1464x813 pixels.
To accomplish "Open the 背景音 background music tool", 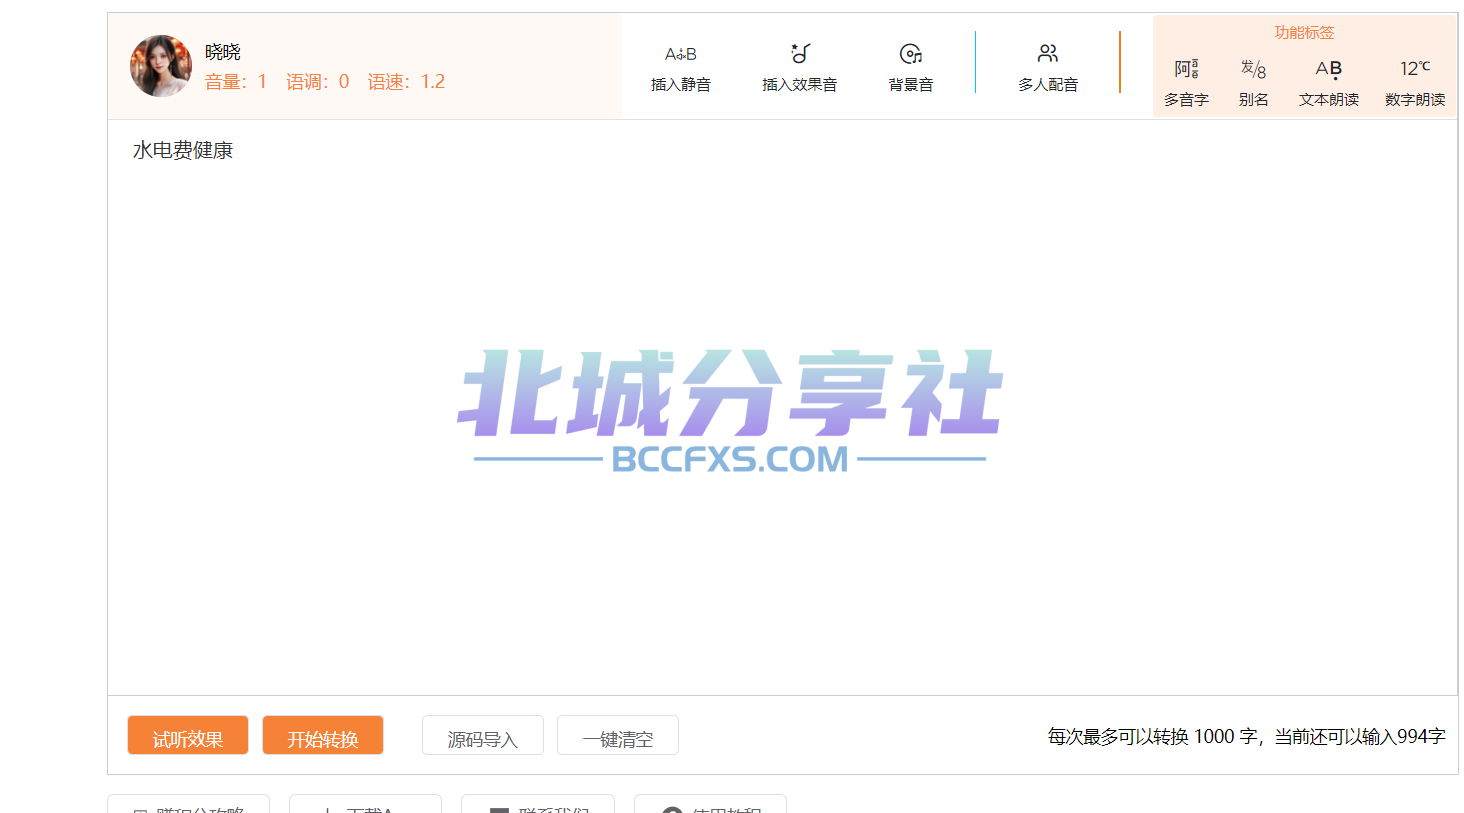I will click(911, 68).
